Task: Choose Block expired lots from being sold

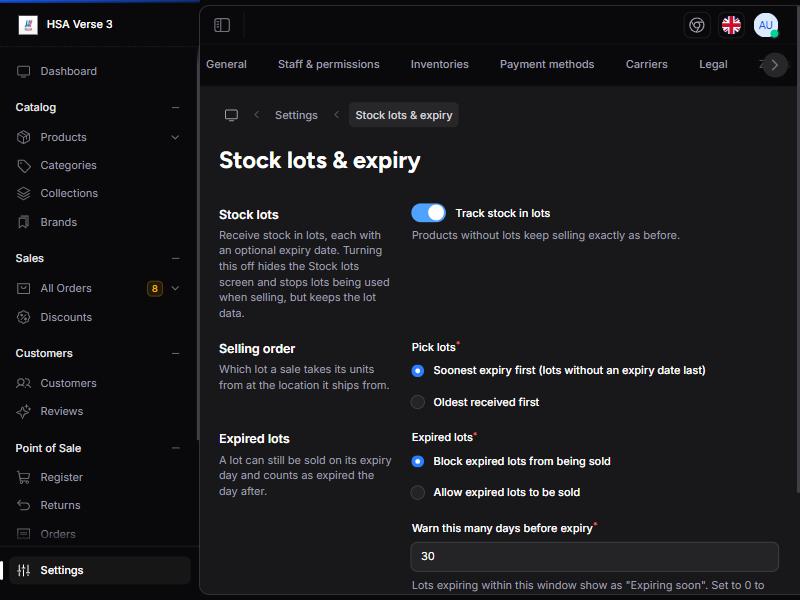Action: tap(418, 461)
